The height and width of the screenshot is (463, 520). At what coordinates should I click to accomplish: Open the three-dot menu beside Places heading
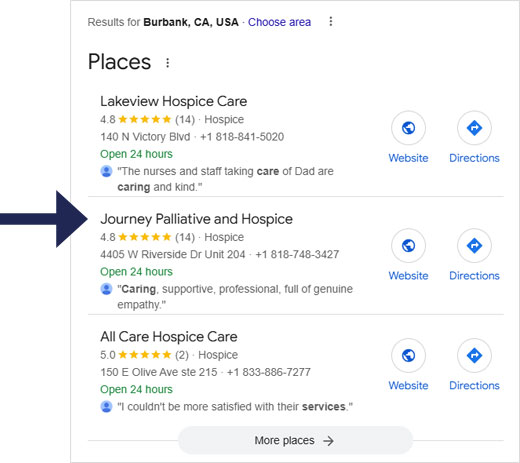pos(168,63)
